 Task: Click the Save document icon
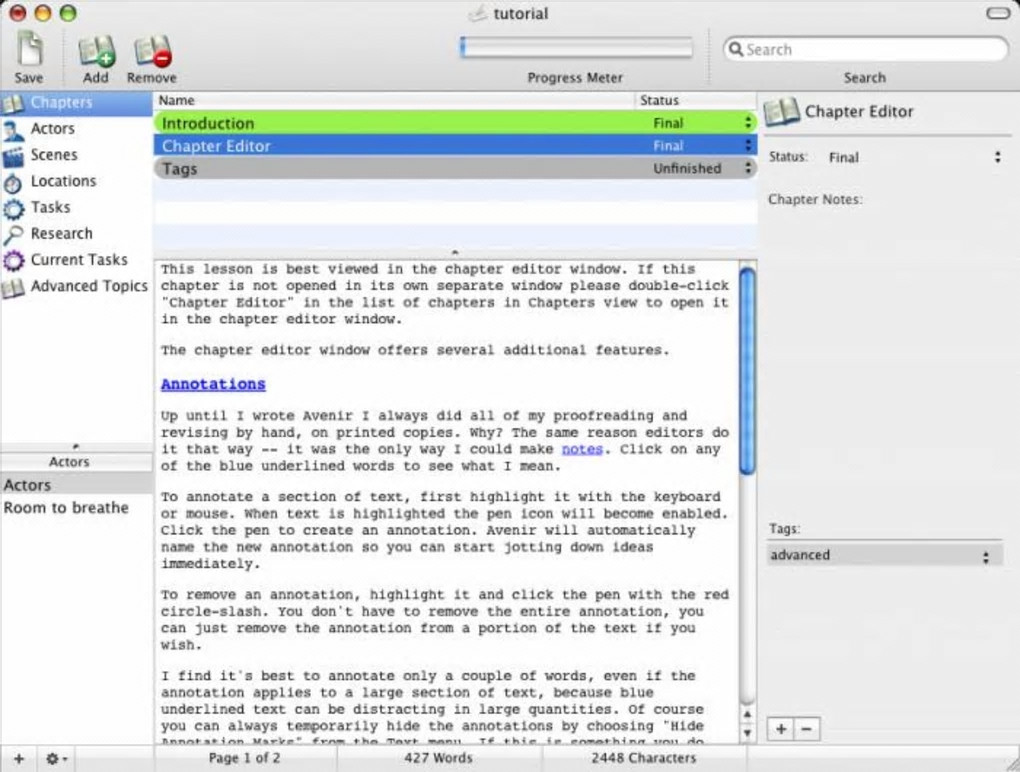[x=29, y=49]
